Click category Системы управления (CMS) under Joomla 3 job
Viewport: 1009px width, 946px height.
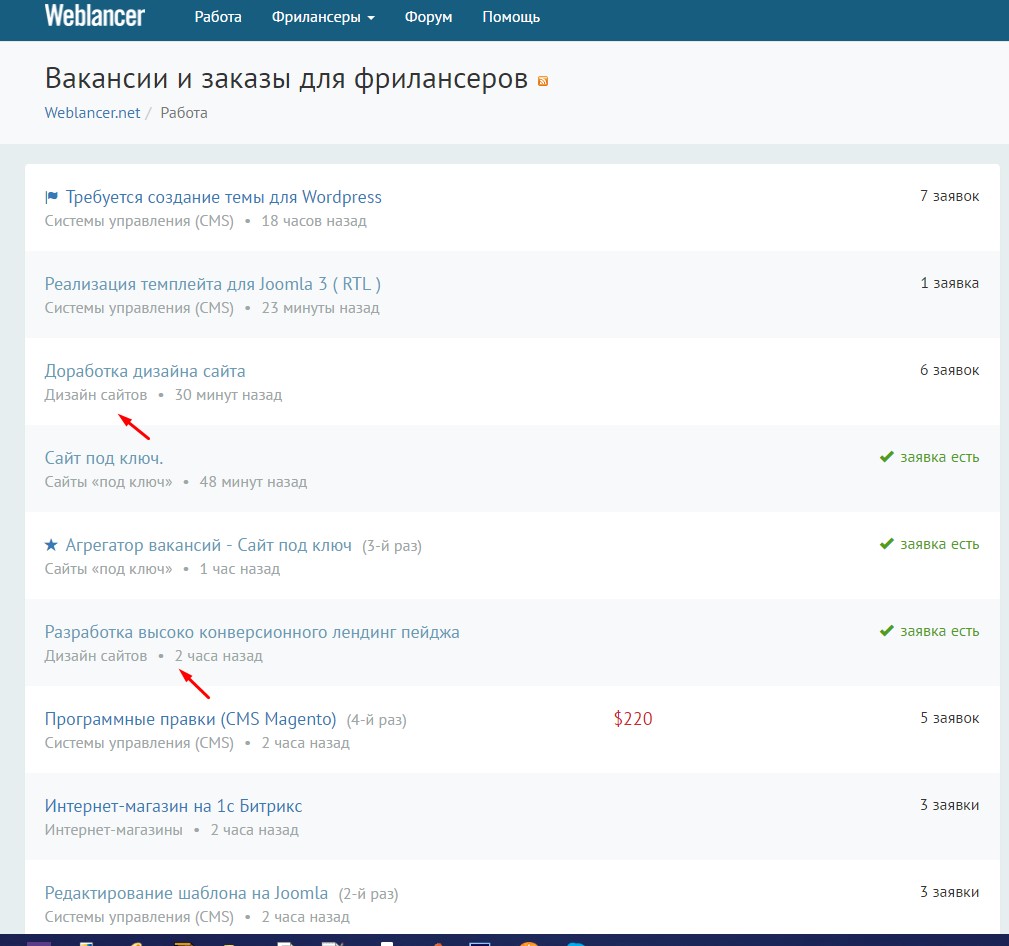pyautogui.click(x=139, y=308)
